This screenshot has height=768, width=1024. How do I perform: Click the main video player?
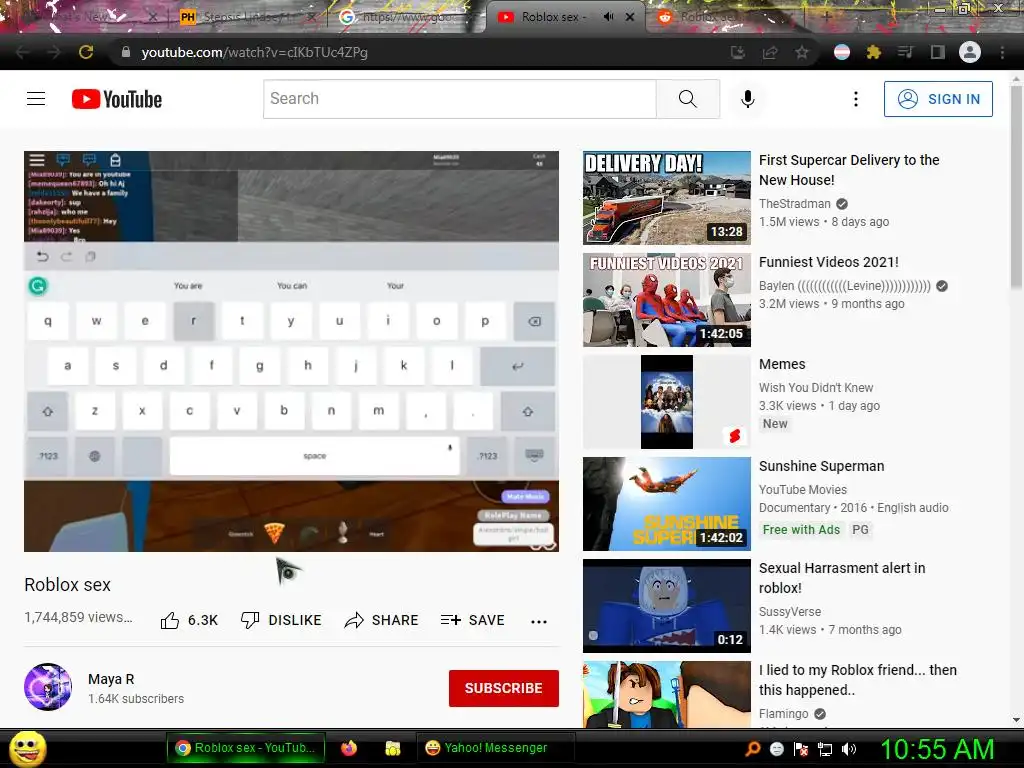291,351
